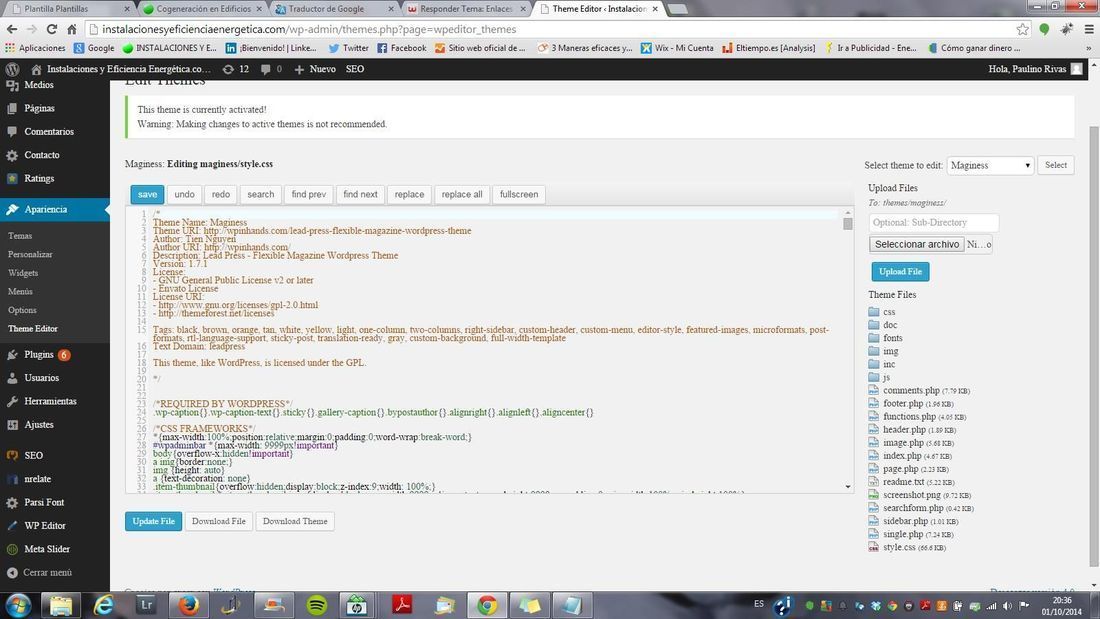
Task: Bookmark this page with the star icon
Action: click(x=1023, y=29)
